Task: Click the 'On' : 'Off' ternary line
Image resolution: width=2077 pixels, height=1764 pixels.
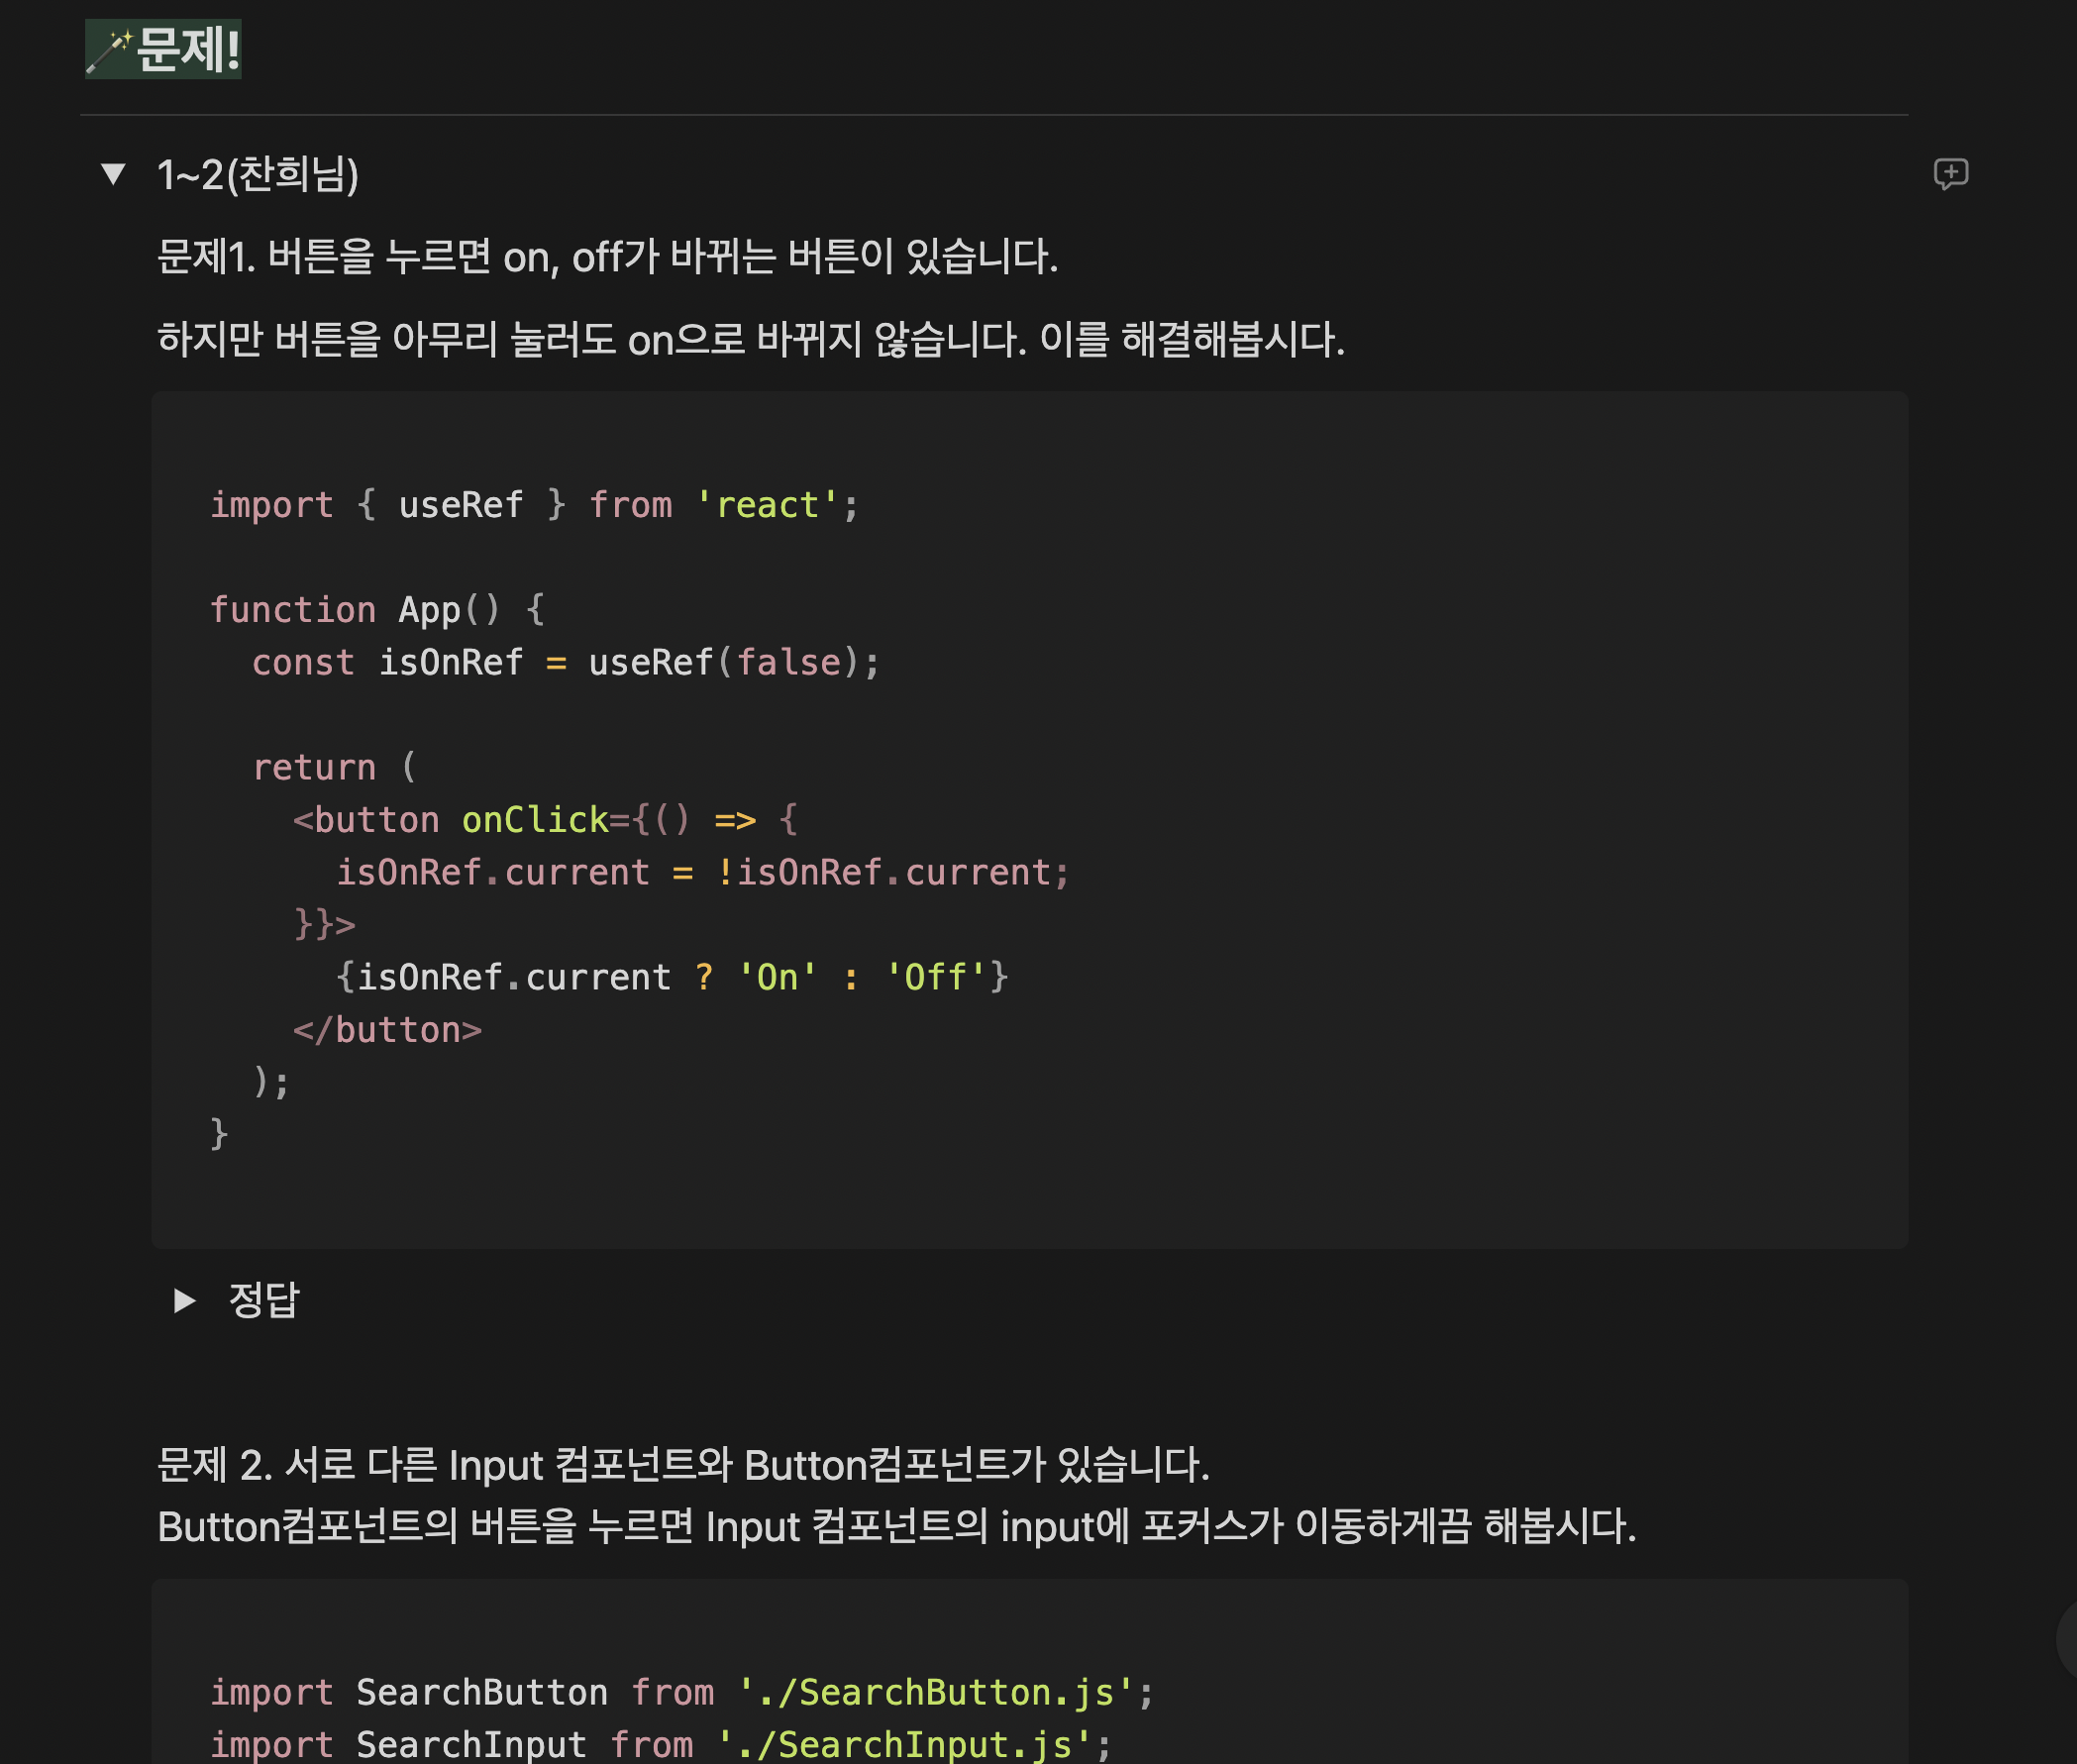Action: [x=671, y=977]
